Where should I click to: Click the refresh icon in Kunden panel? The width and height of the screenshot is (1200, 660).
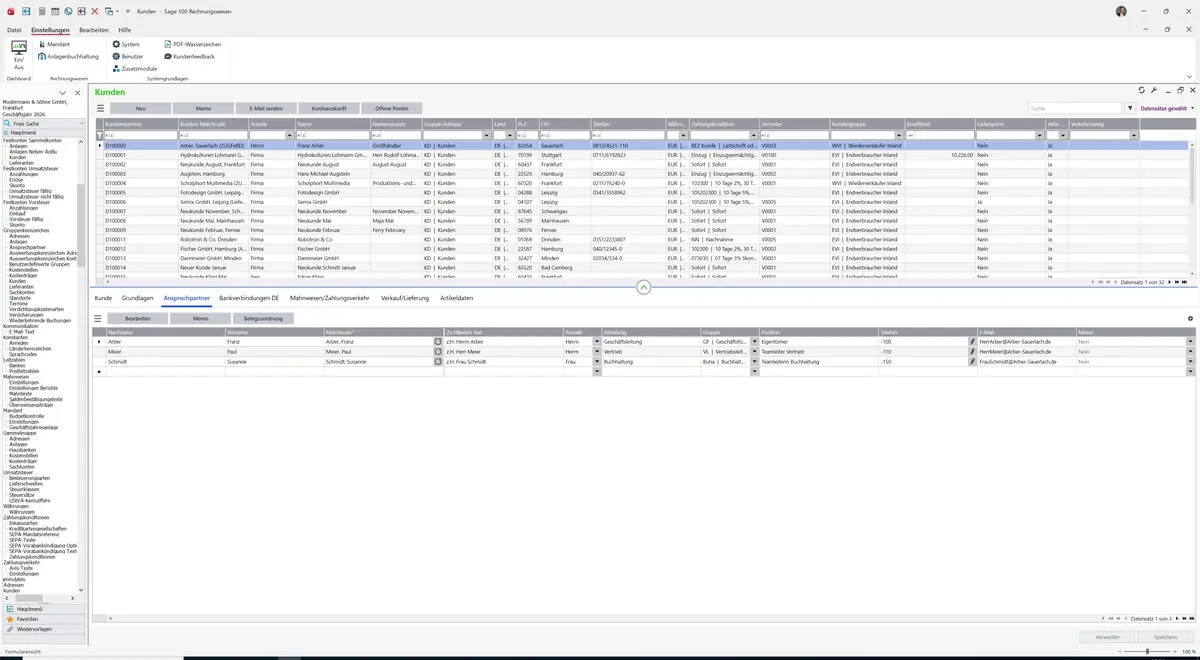click(x=1142, y=90)
